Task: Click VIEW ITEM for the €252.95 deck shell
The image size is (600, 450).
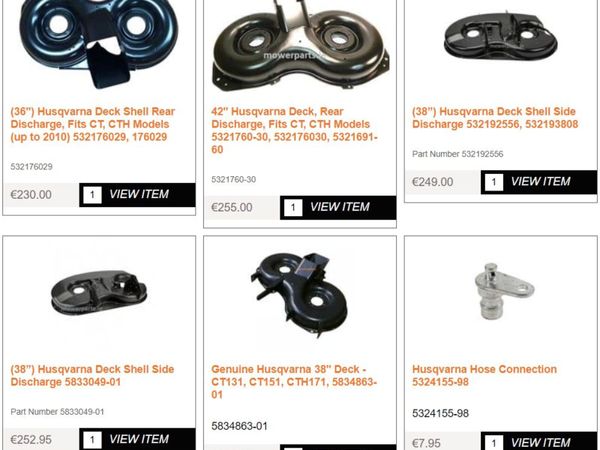Action: (139, 439)
